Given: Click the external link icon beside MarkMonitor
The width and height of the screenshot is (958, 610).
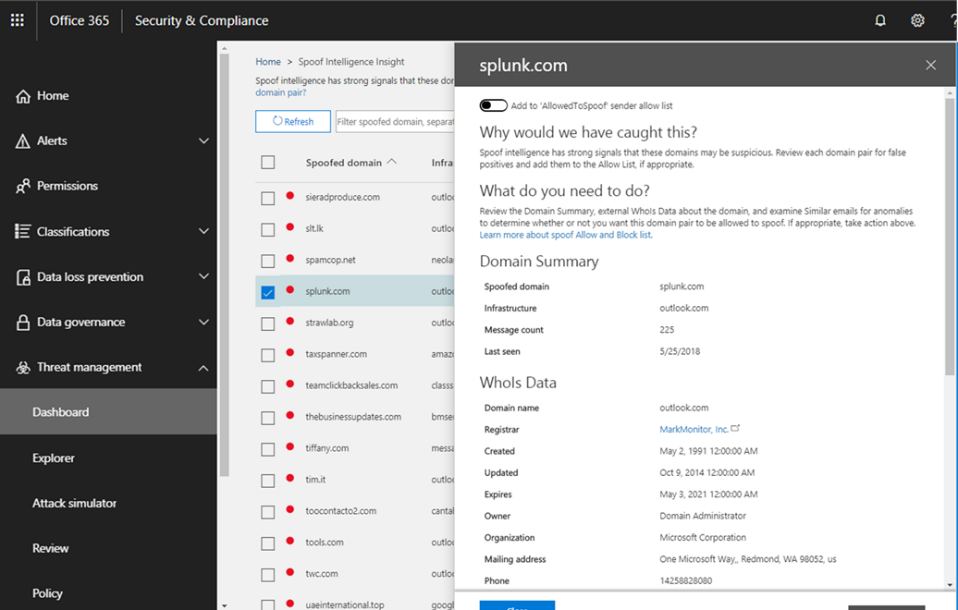Looking at the screenshot, I should point(735,428).
